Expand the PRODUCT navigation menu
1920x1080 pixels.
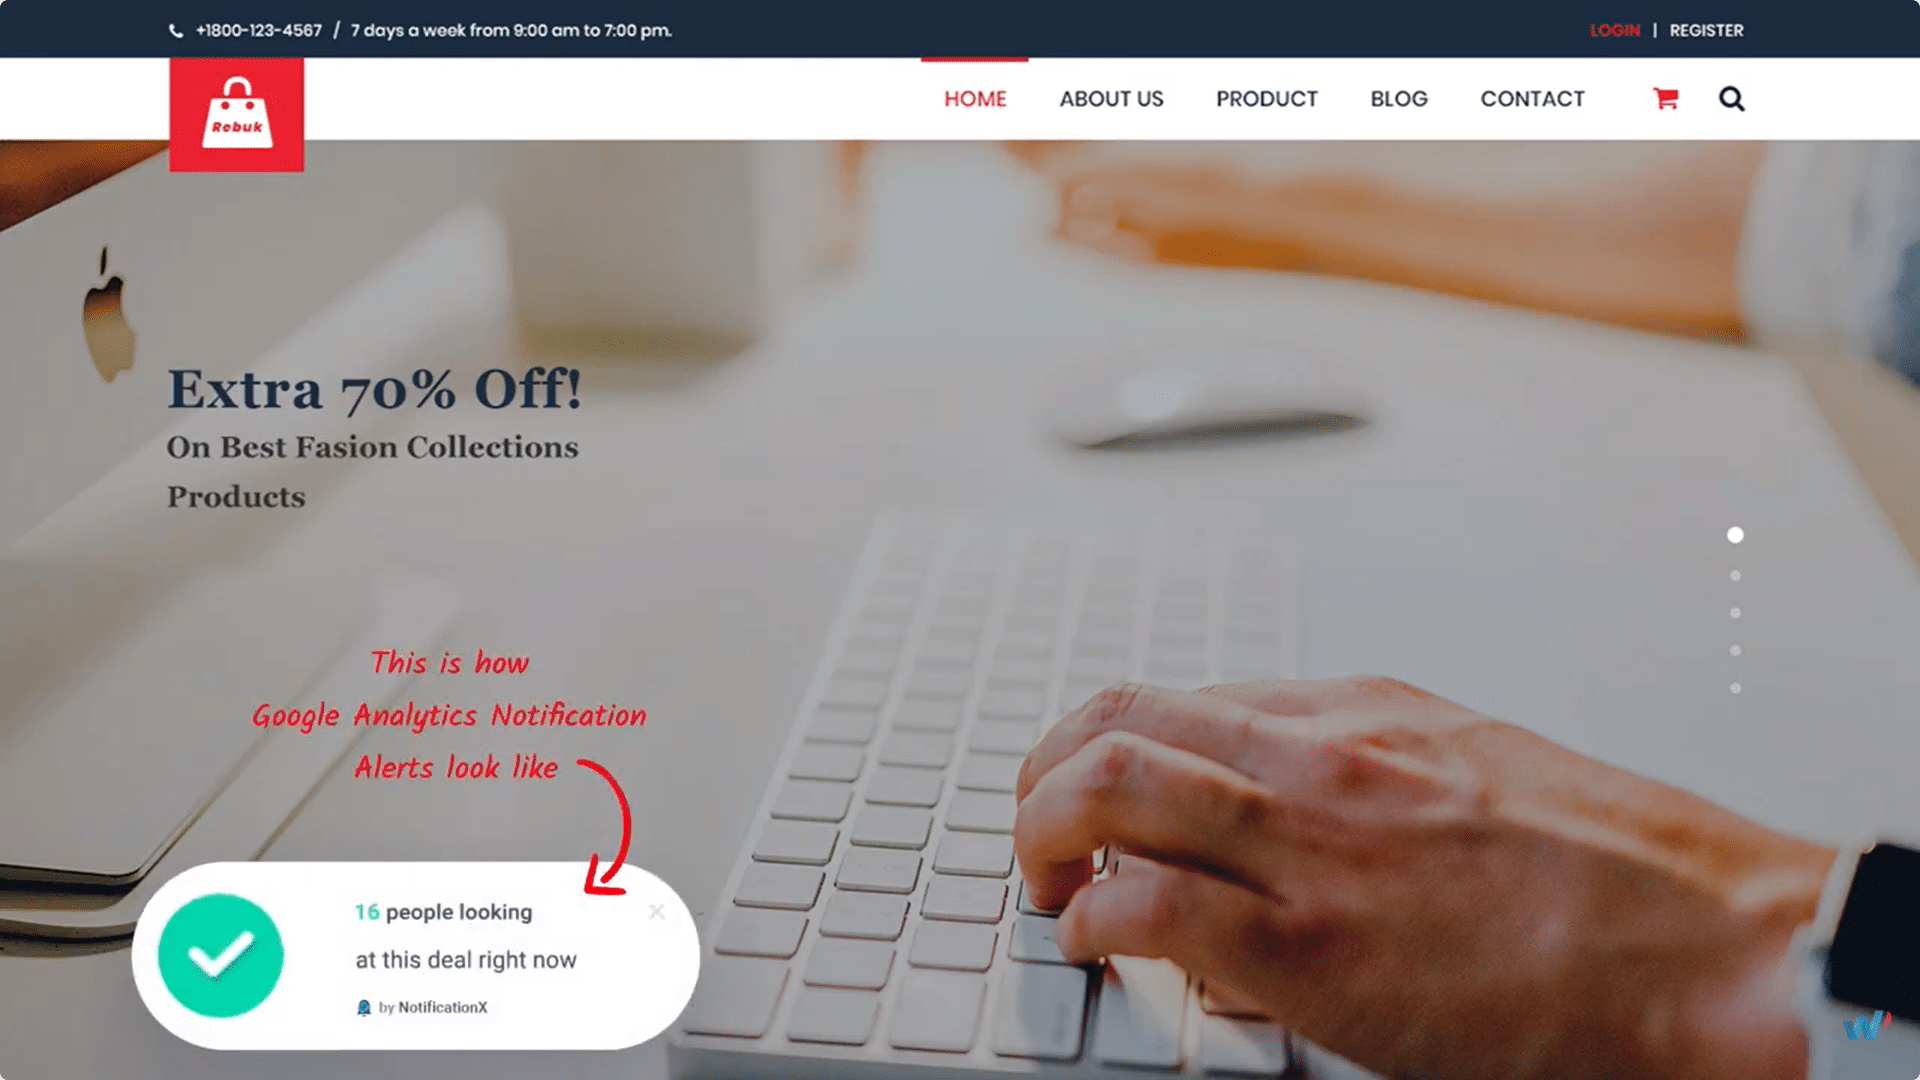coord(1266,99)
